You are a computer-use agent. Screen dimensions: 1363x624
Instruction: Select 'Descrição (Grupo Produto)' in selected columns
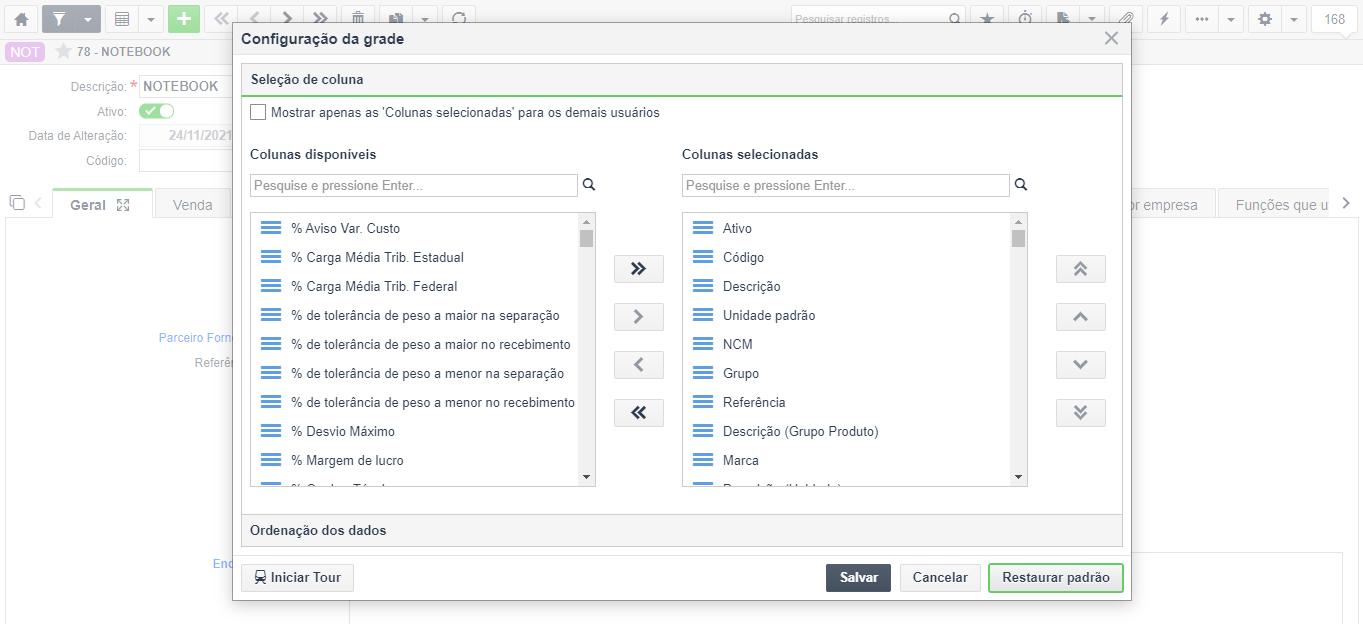coord(846,431)
